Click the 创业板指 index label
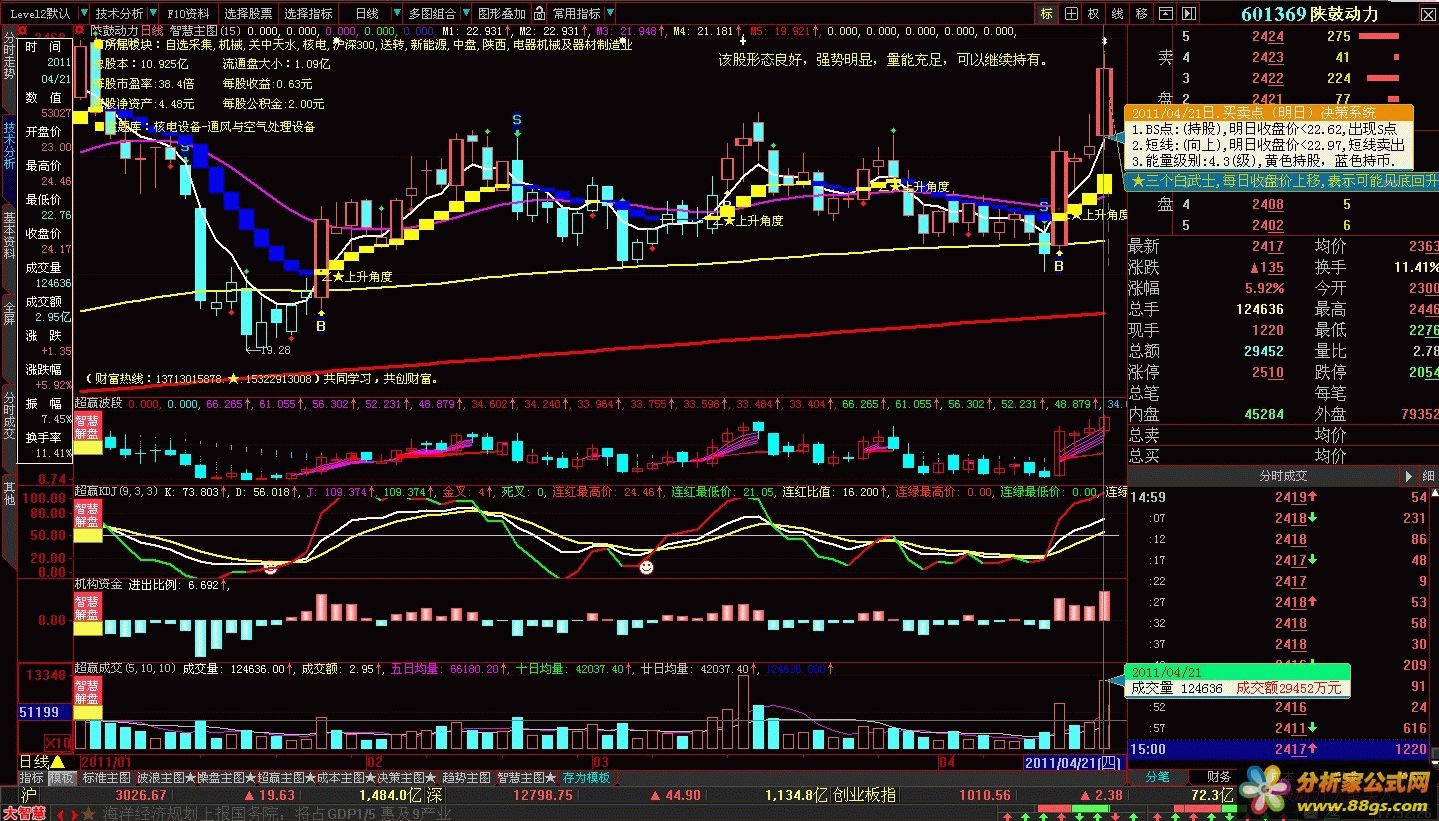Image resolution: width=1439 pixels, height=821 pixels. (864, 795)
